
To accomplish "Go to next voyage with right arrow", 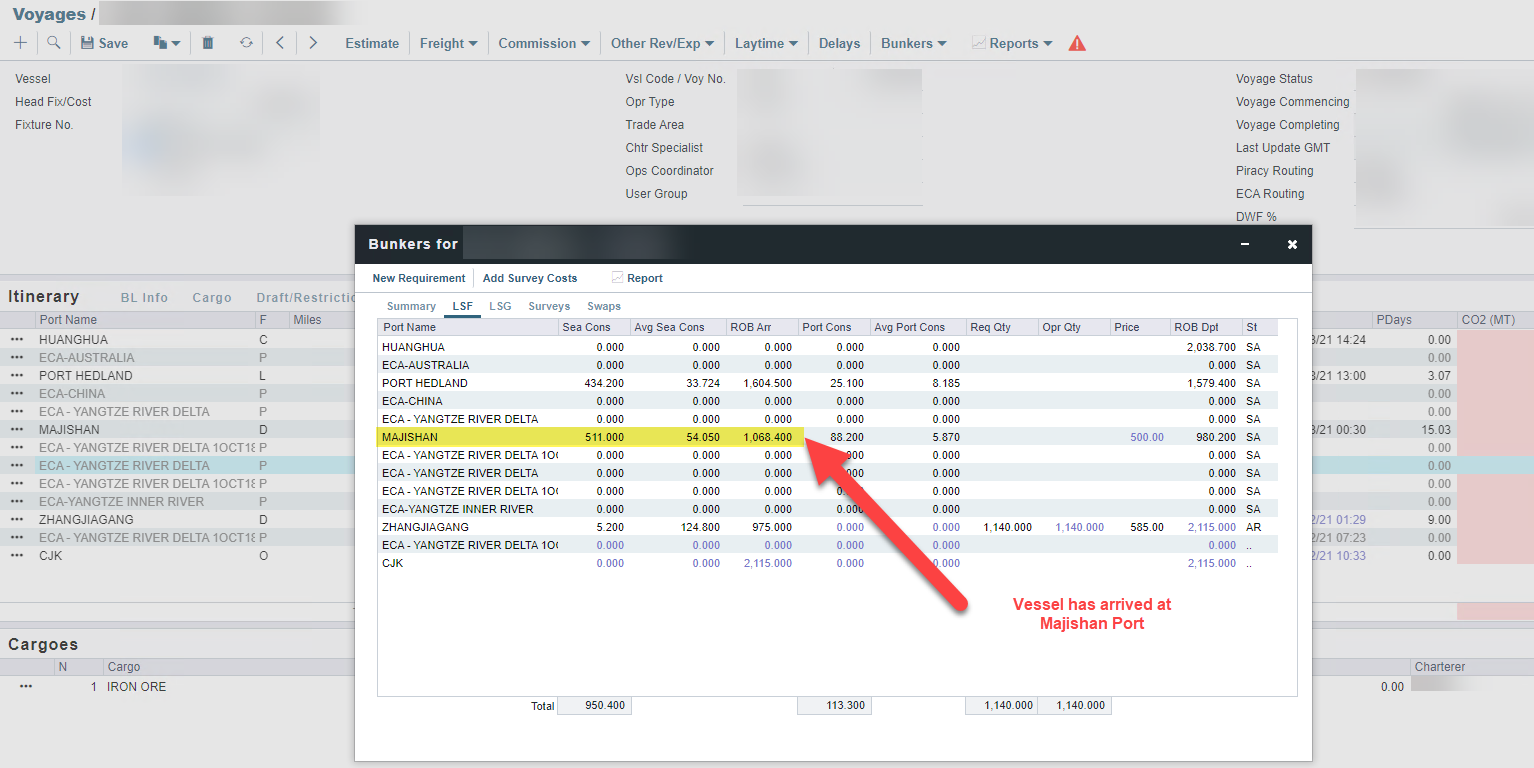I will (313, 43).
